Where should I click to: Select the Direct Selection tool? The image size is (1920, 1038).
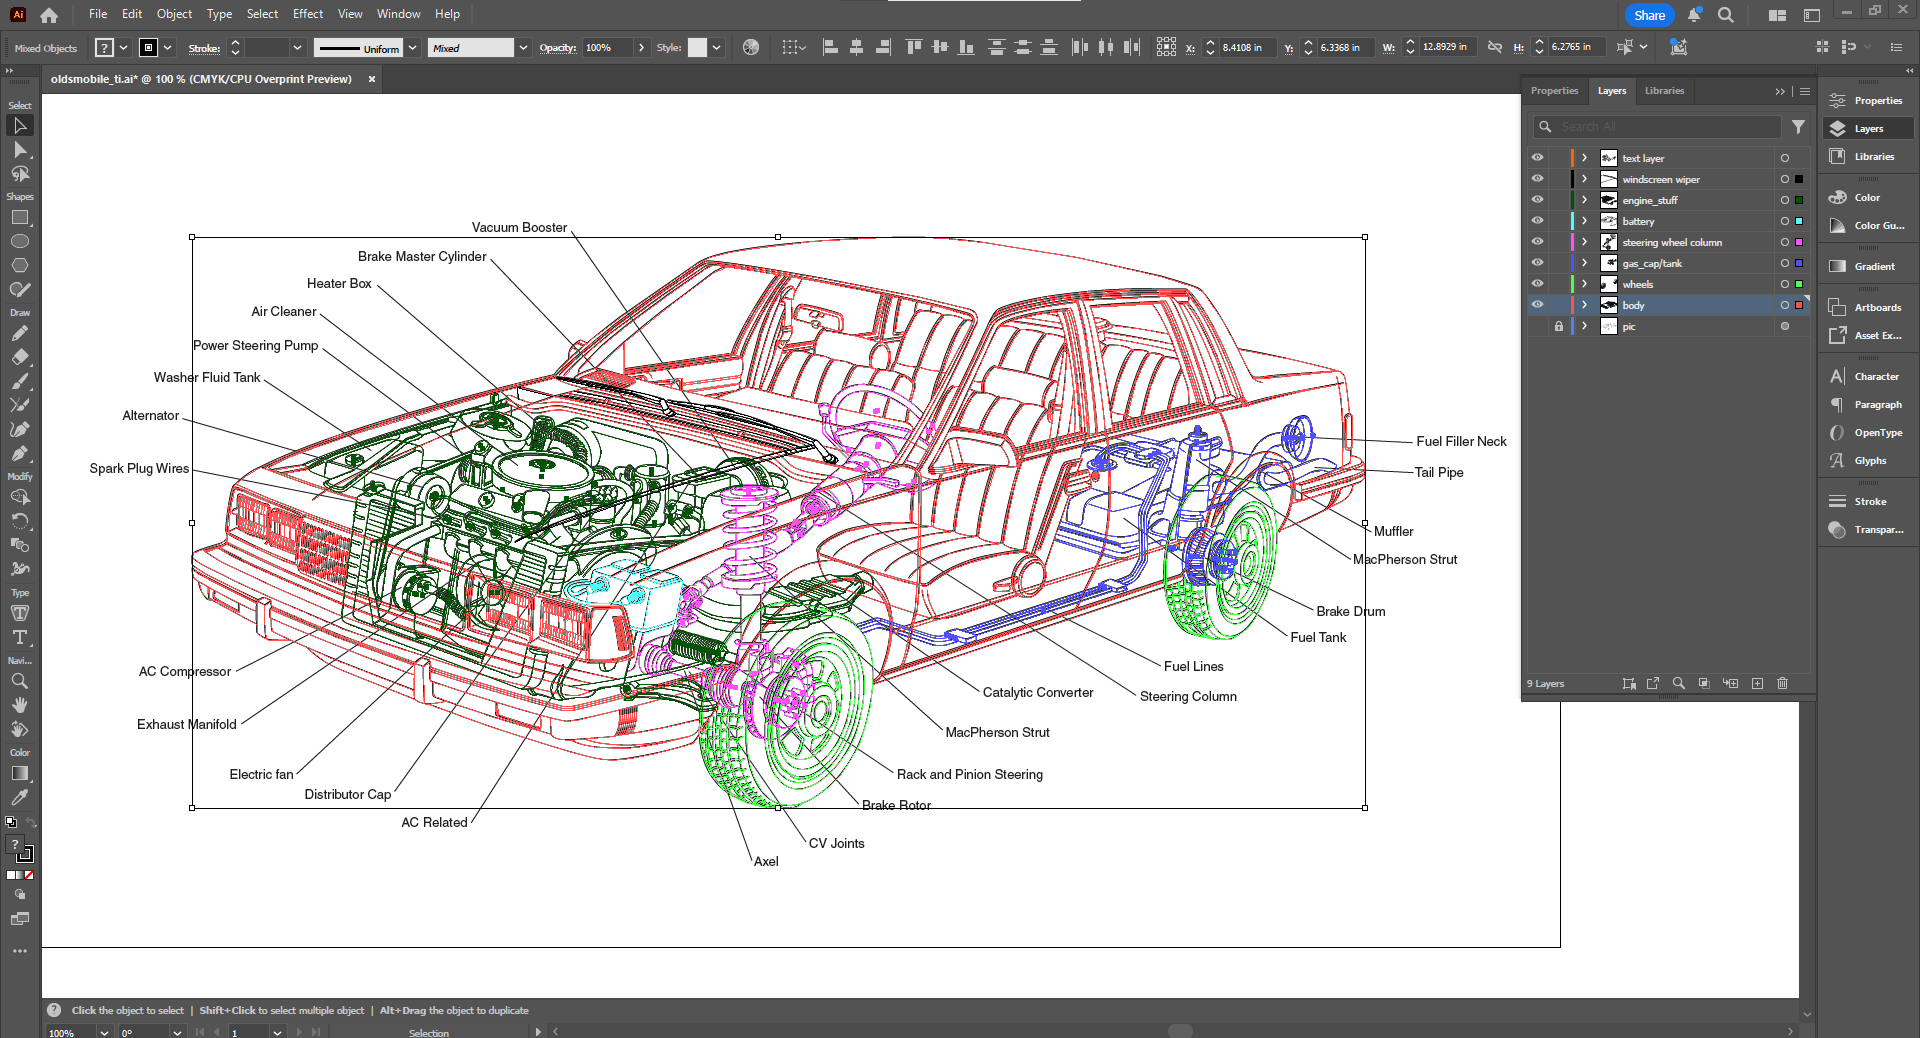coord(20,150)
